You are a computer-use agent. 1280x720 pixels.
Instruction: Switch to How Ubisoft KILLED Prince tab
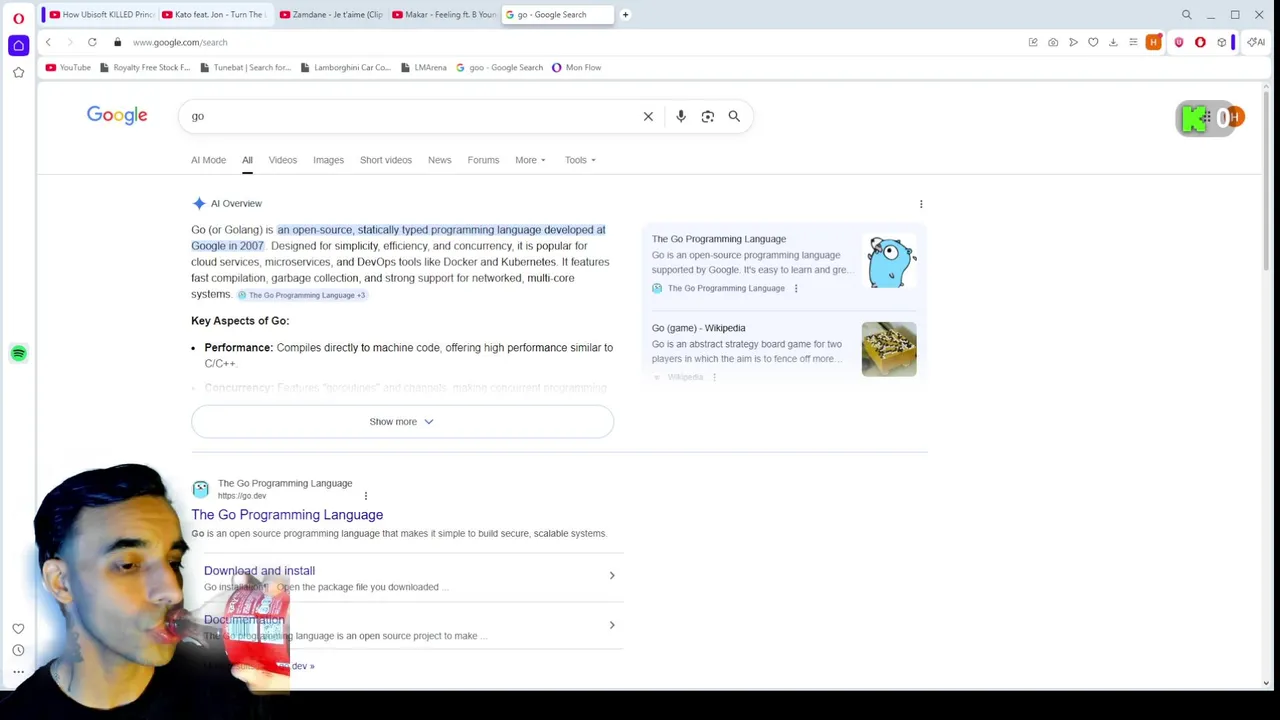click(x=101, y=15)
